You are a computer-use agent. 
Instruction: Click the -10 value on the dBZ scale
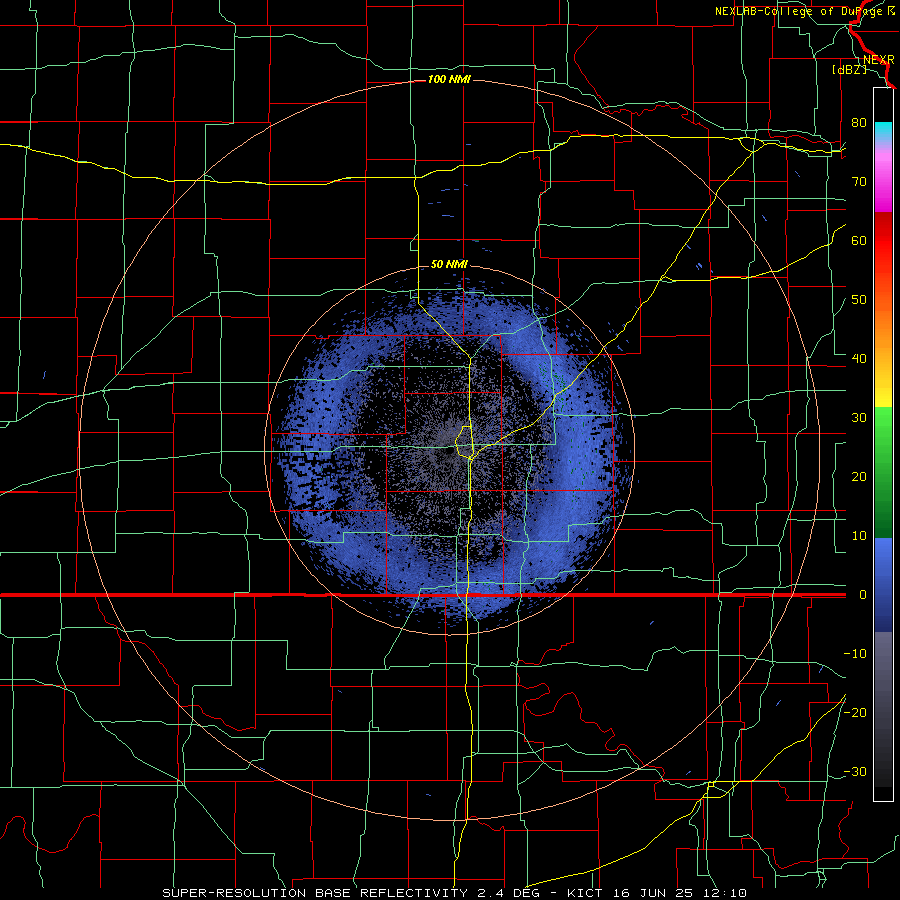[855, 653]
